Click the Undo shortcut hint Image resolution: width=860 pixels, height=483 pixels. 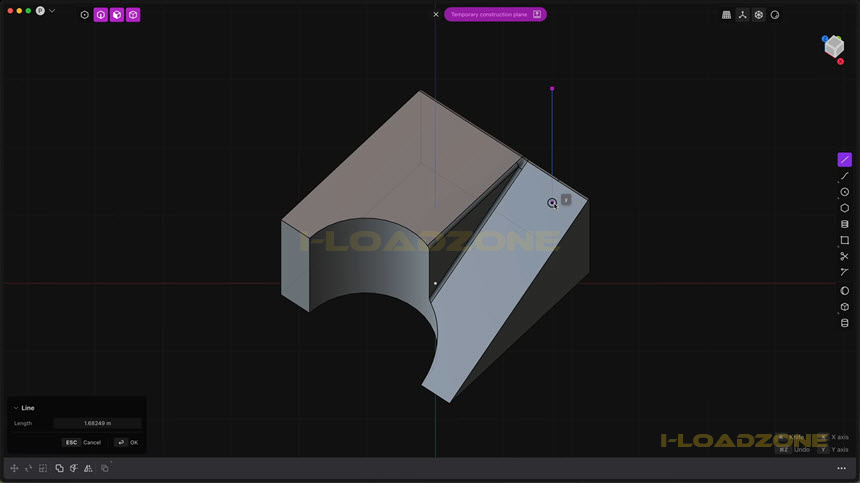[794, 450]
